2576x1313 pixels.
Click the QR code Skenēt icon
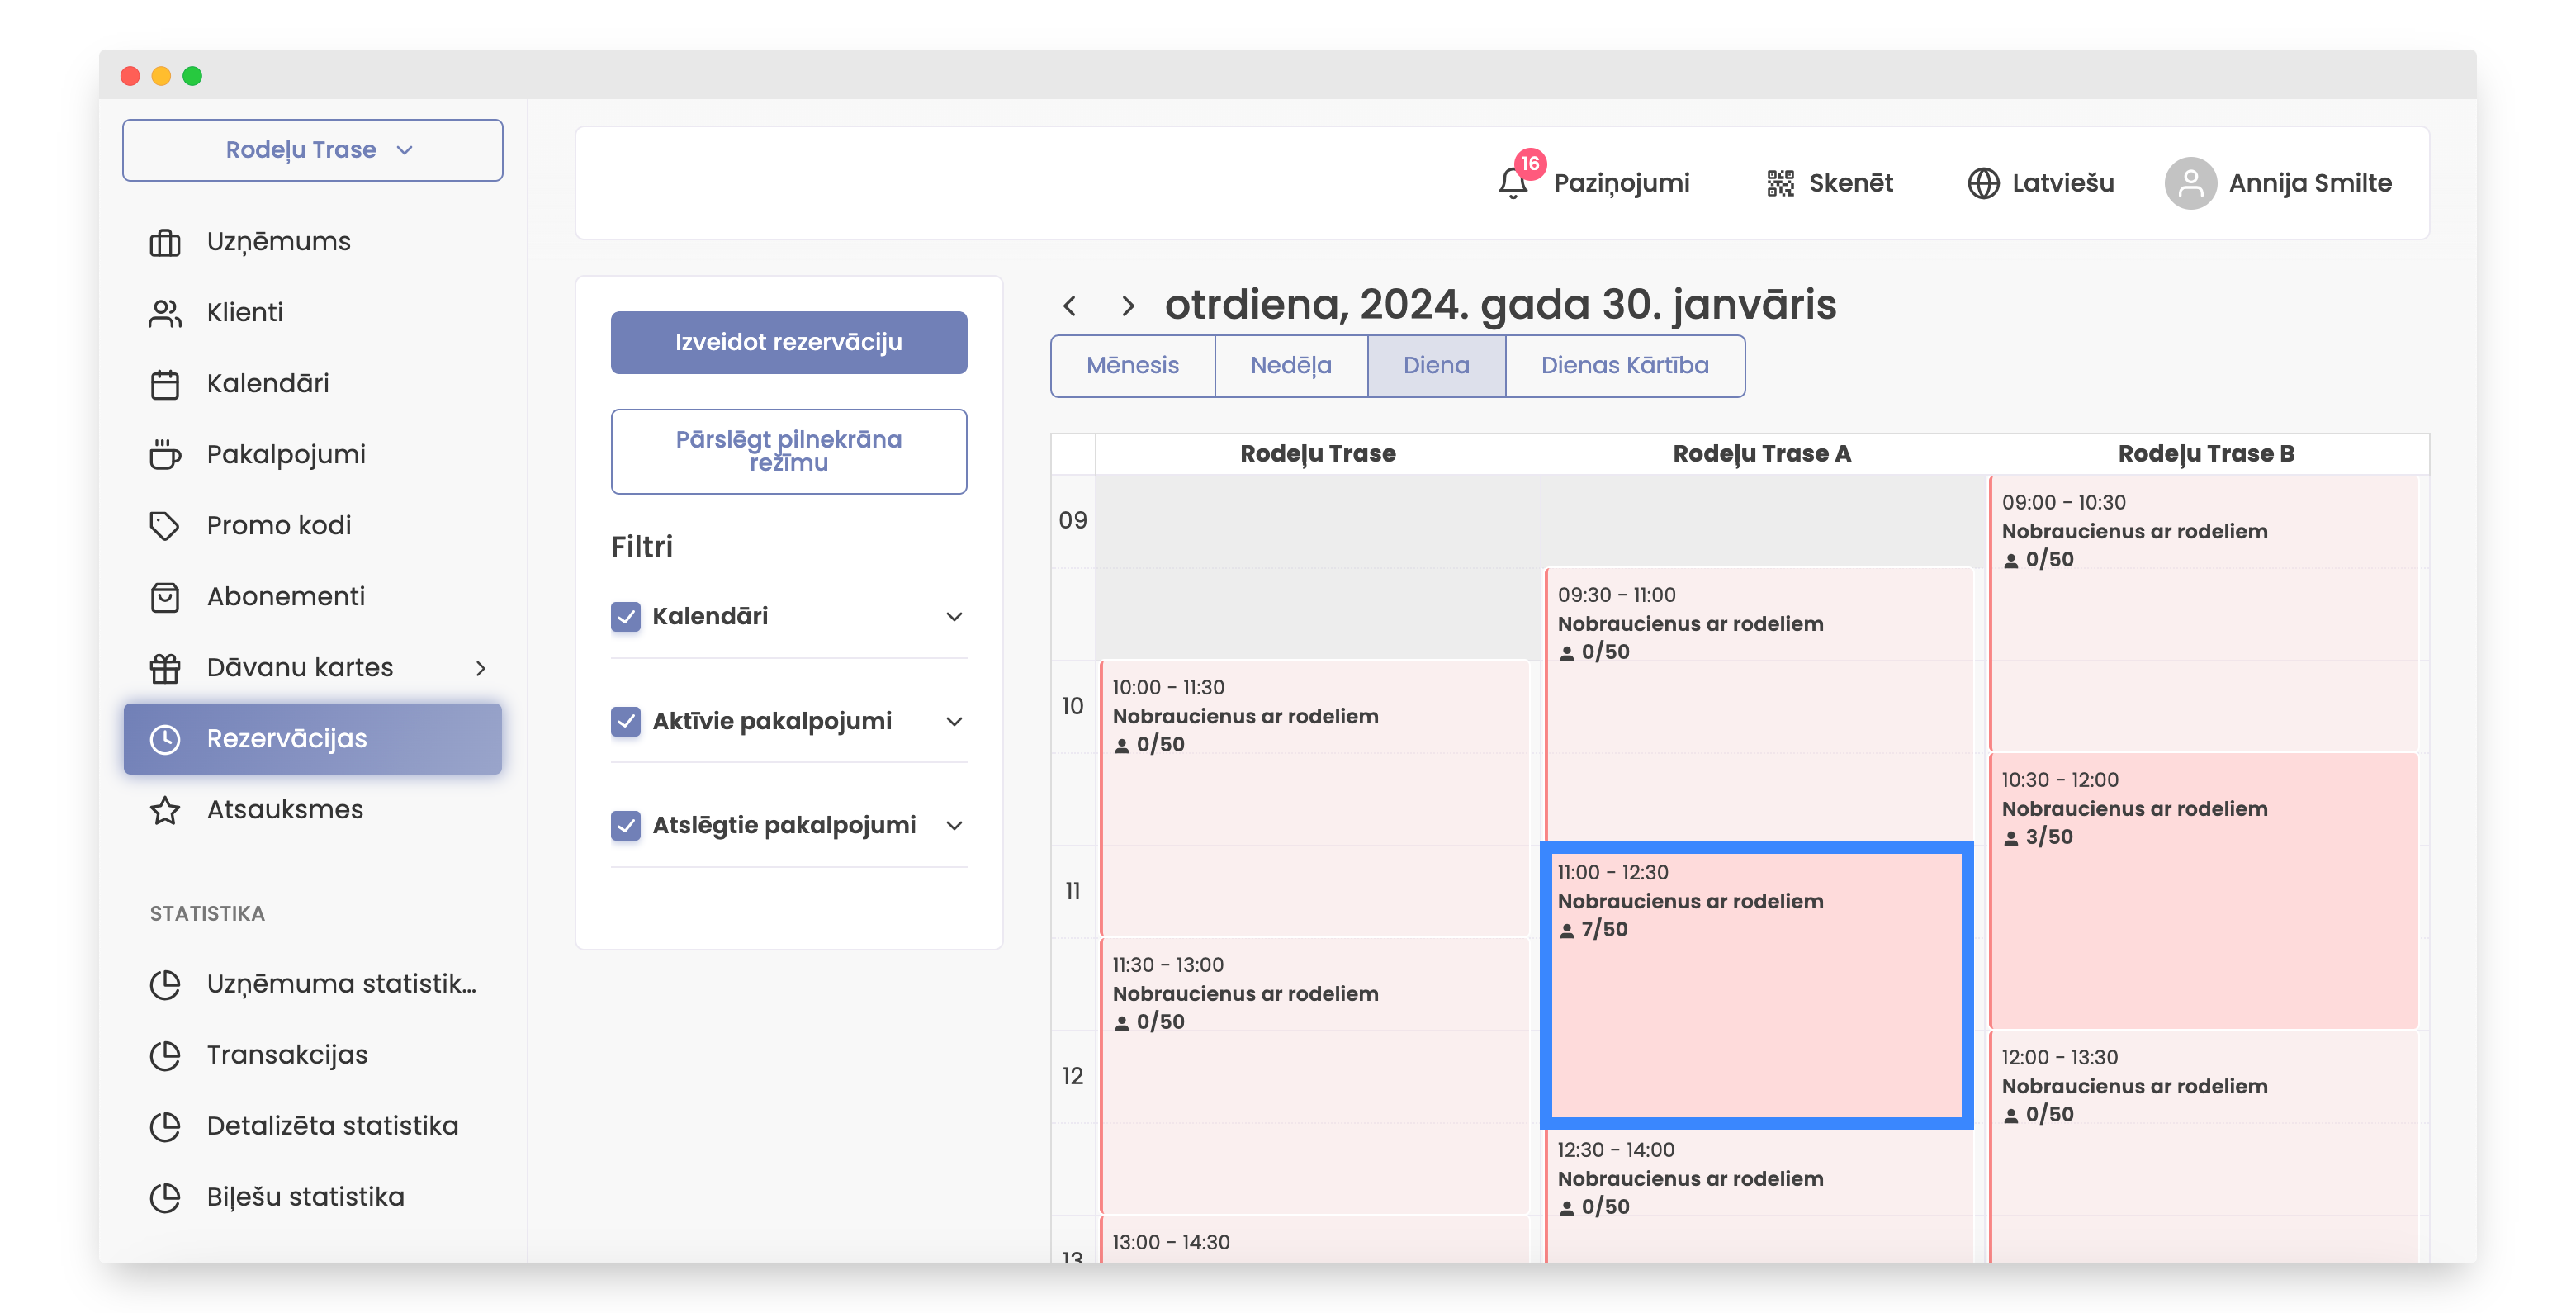1780,183
